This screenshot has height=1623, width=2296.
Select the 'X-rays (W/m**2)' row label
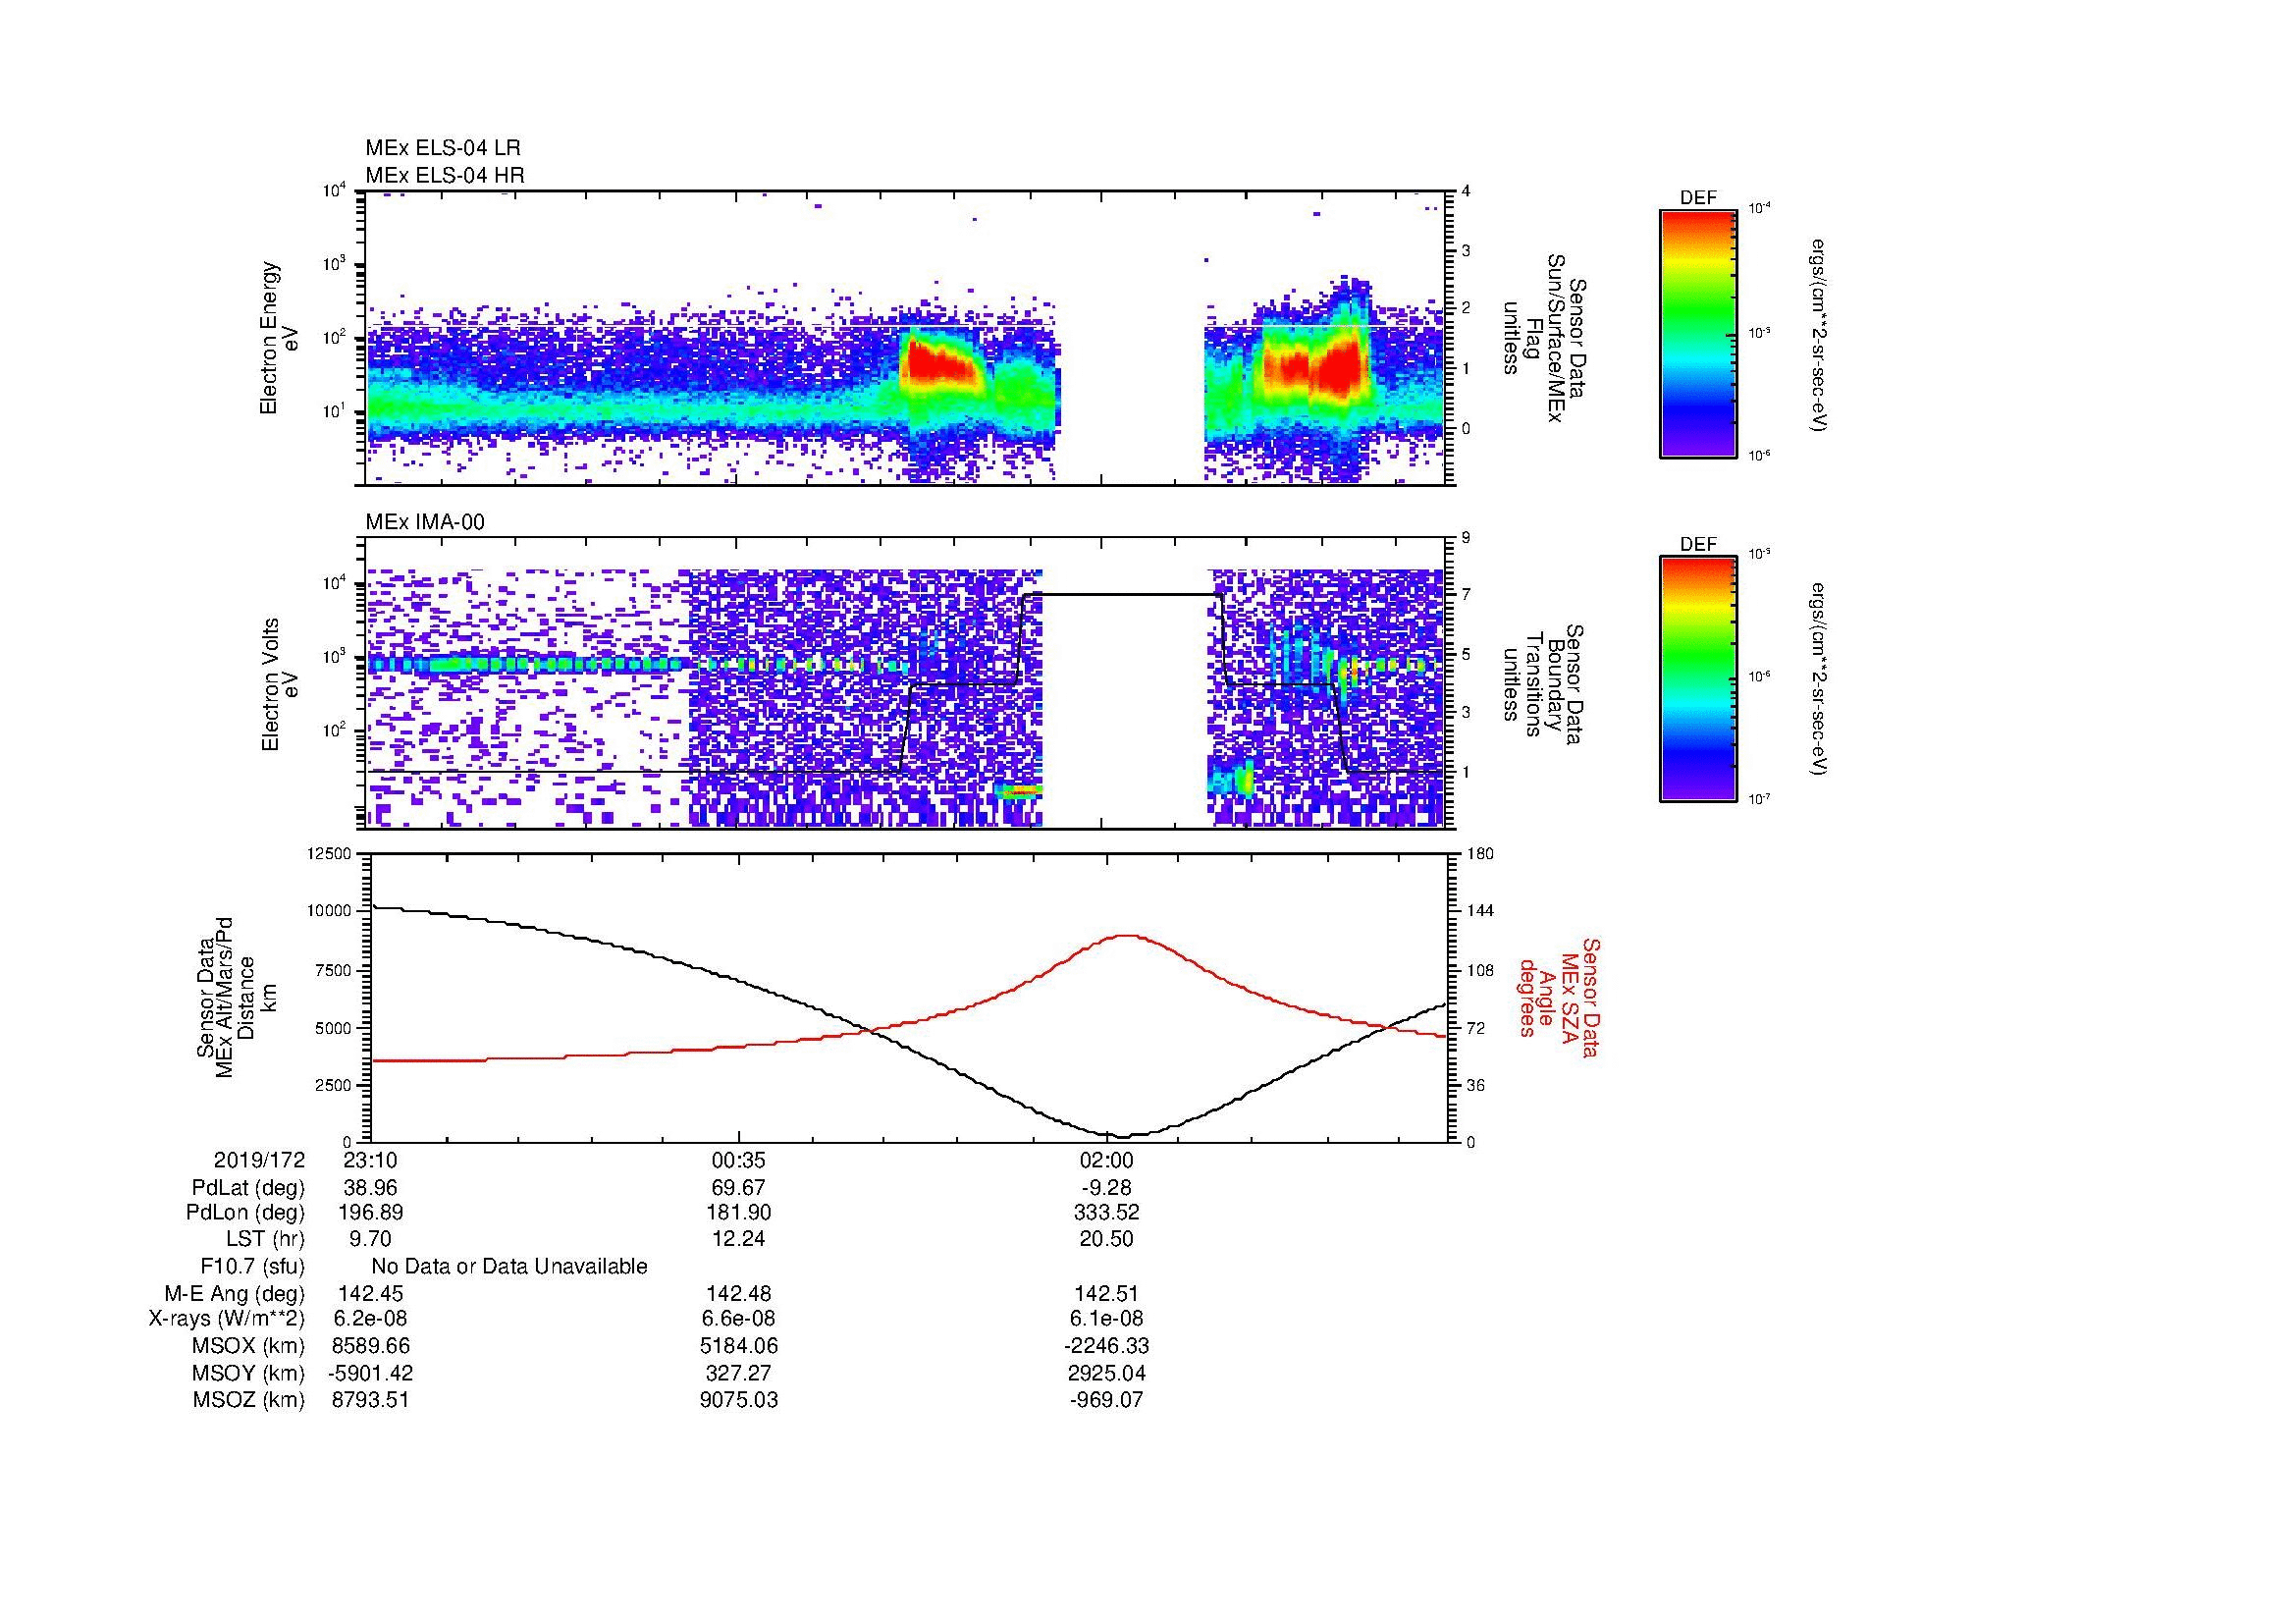pyautogui.click(x=226, y=1319)
